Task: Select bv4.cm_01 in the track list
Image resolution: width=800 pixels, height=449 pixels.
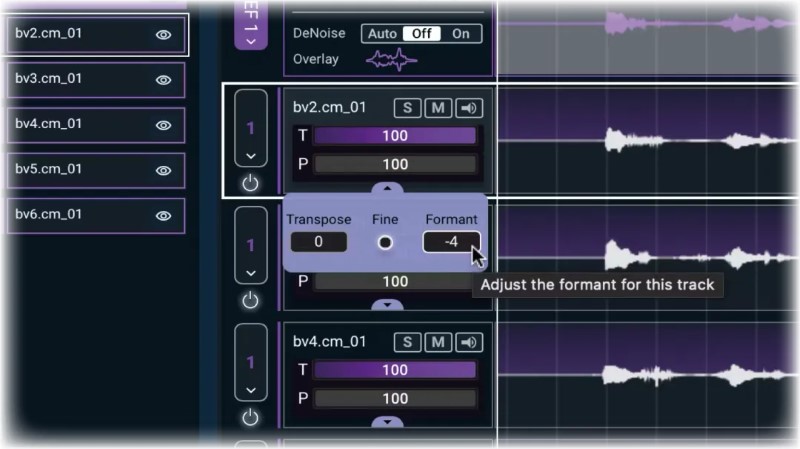Action: (x=96, y=125)
